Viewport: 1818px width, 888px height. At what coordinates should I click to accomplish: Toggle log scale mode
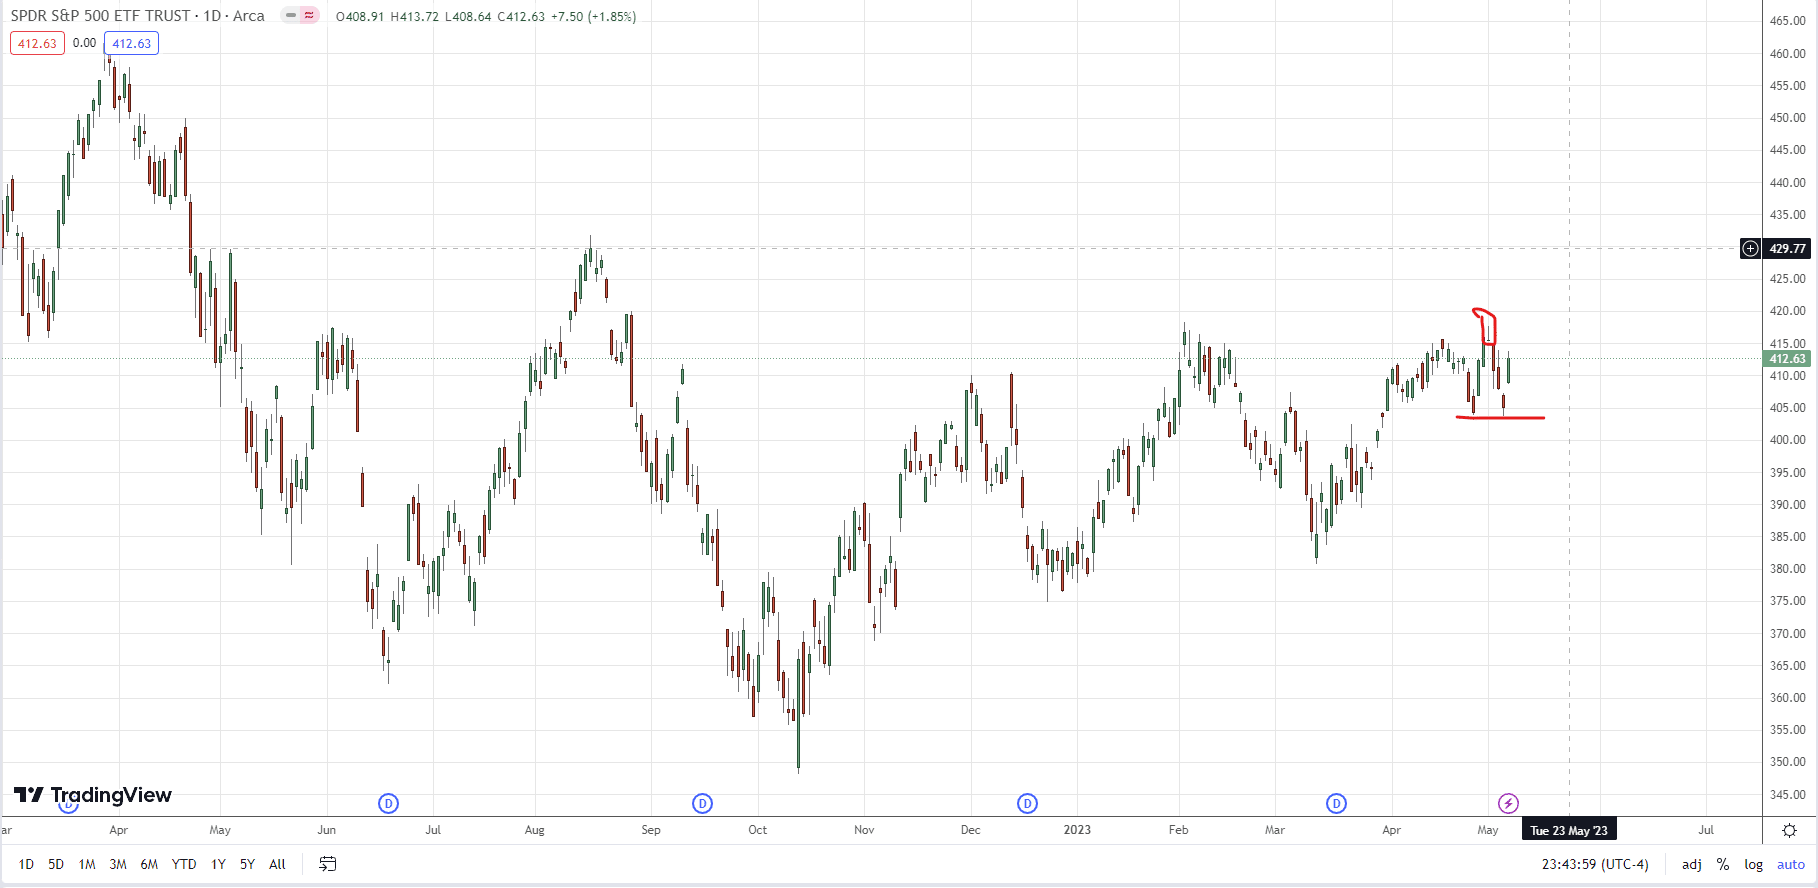click(x=1753, y=864)
